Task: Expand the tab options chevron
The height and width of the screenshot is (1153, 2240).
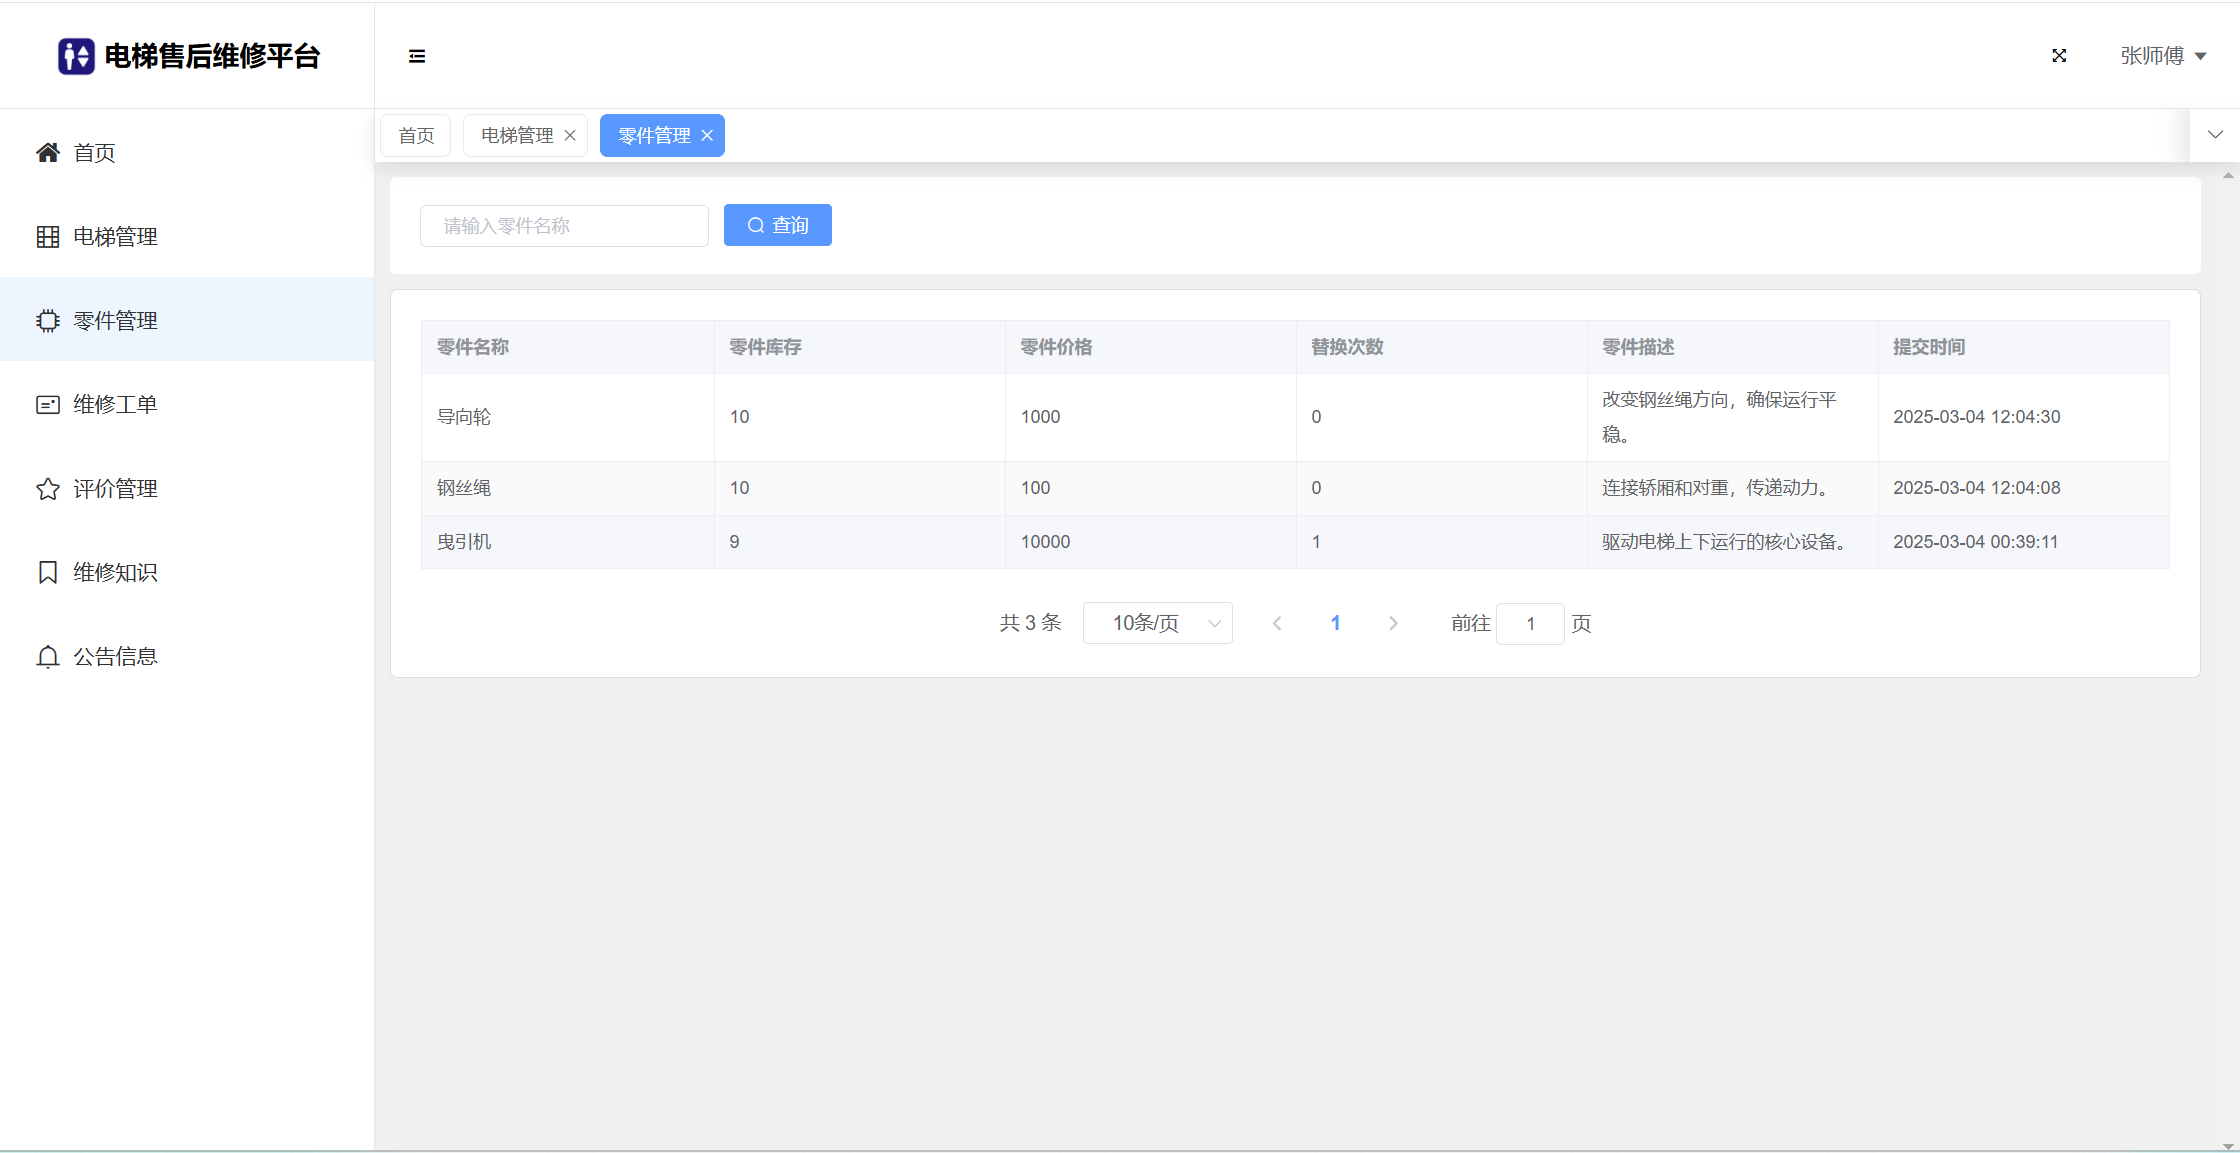Action: pos(2215,135)
